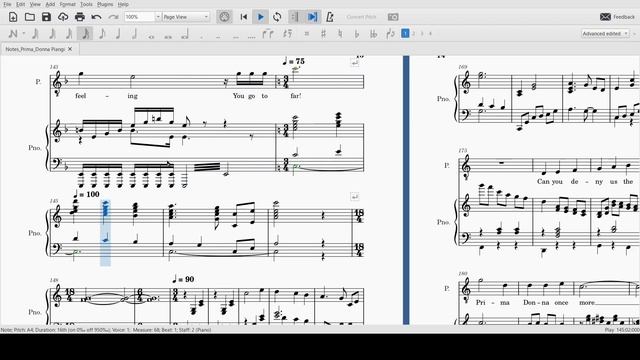
Task: Toggle the metronome
Action: pyautogui.click(x=330, y=17)
